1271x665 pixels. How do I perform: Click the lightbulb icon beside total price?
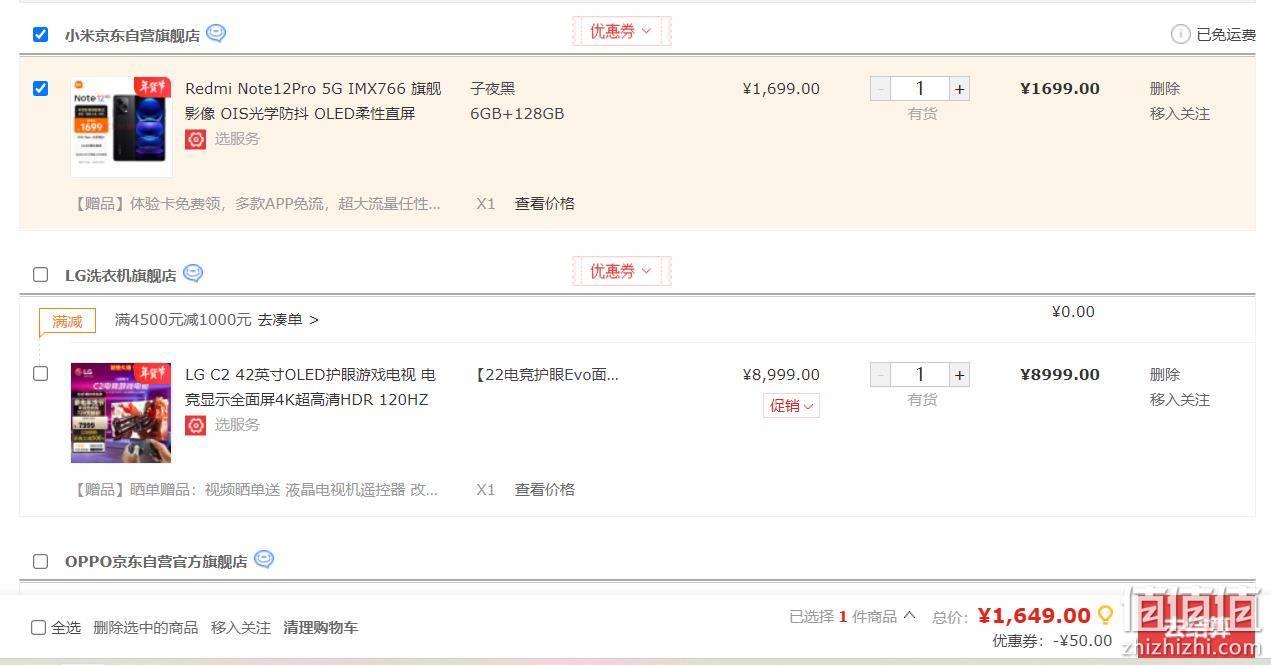point(1105,615)
